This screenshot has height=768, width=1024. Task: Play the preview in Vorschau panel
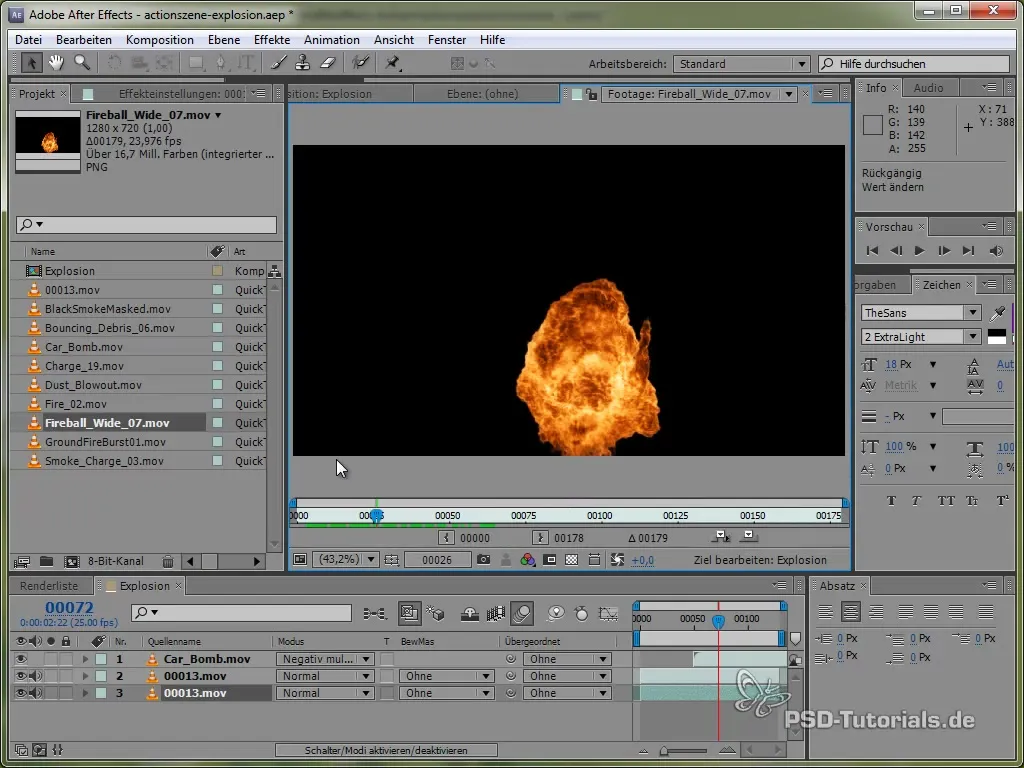(919, 251)
